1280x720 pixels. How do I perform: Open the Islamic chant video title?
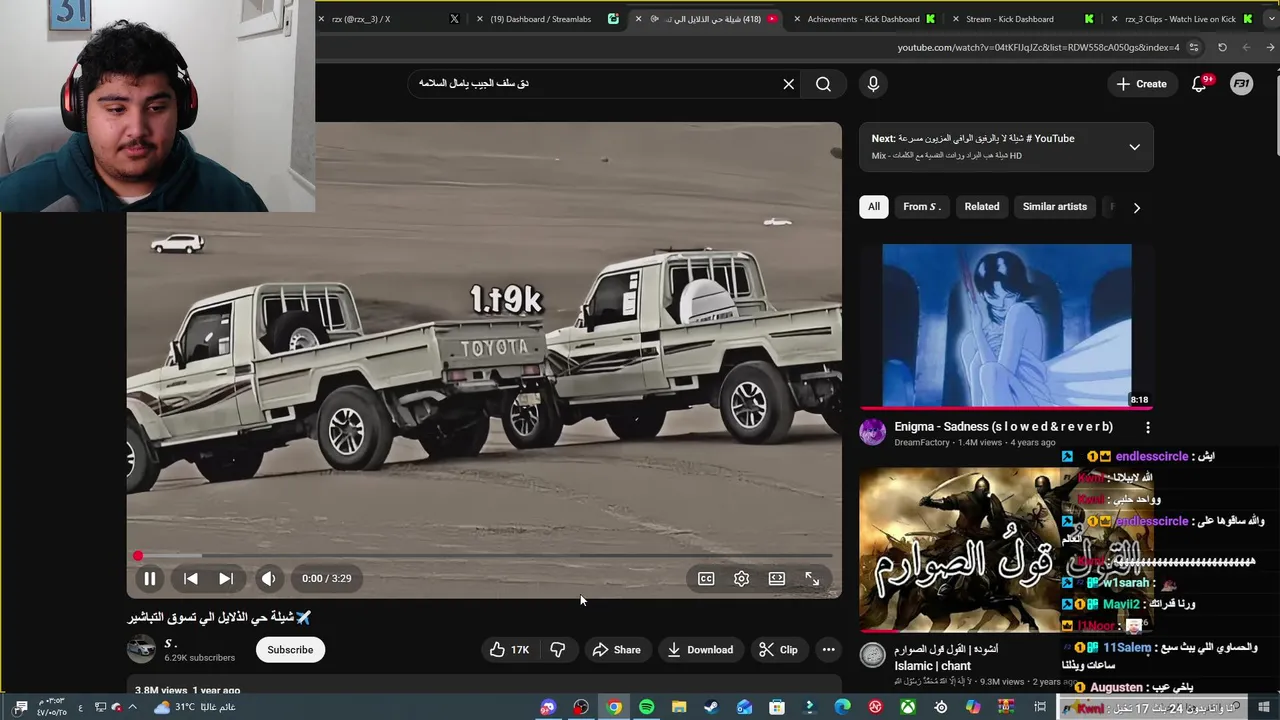pos(946,657)
